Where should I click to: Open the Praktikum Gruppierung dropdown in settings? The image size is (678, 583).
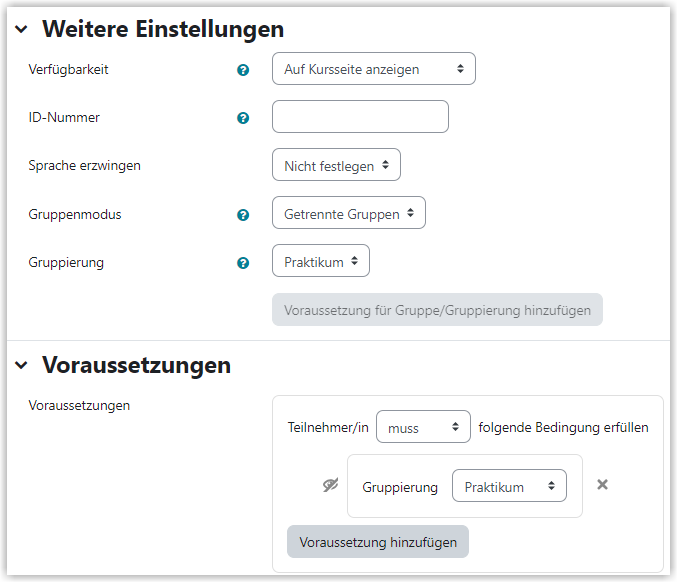click(x=320, y=261)
